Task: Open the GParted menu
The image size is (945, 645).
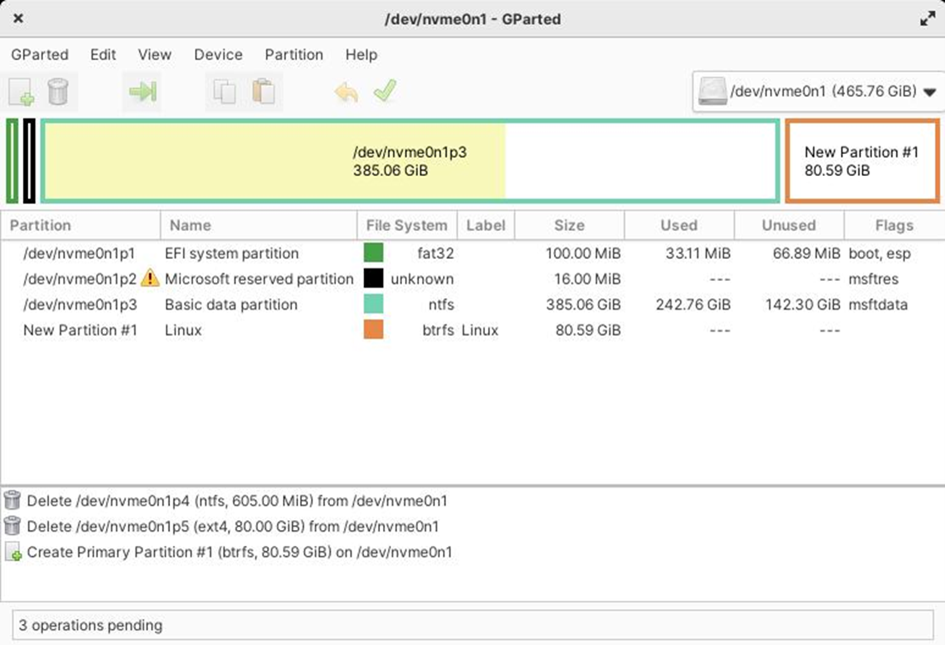Action: click(40, 55)
